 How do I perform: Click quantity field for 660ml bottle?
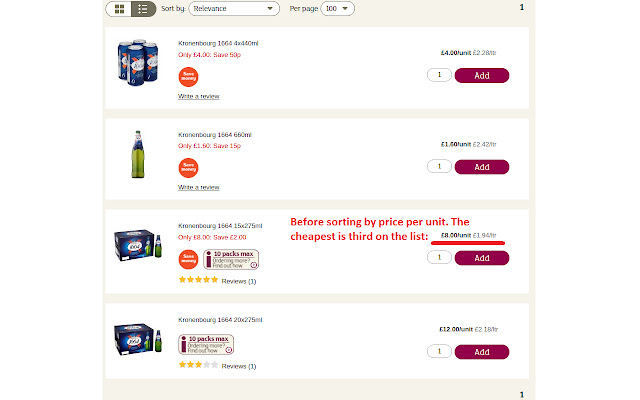pos(438,167)
